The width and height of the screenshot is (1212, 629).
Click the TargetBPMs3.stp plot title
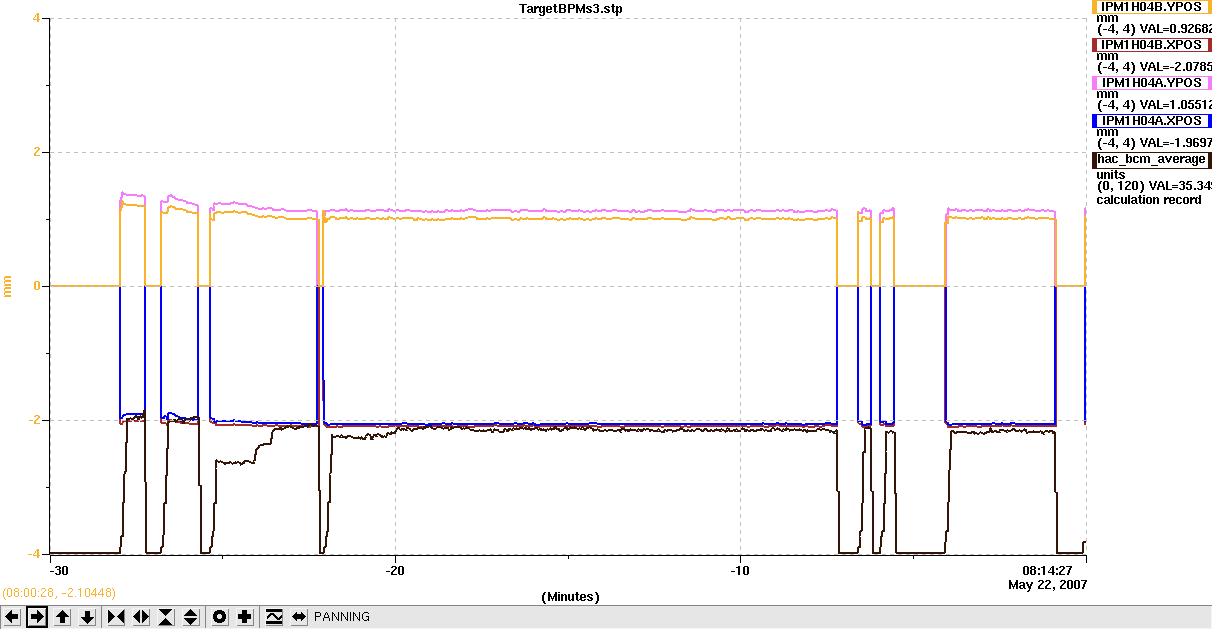pyautogui.click(x=573, y=8)
